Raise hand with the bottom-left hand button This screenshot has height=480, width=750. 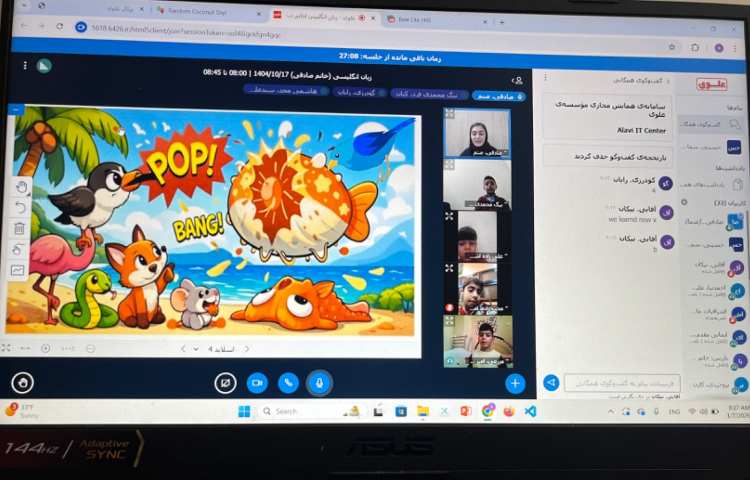22,382
